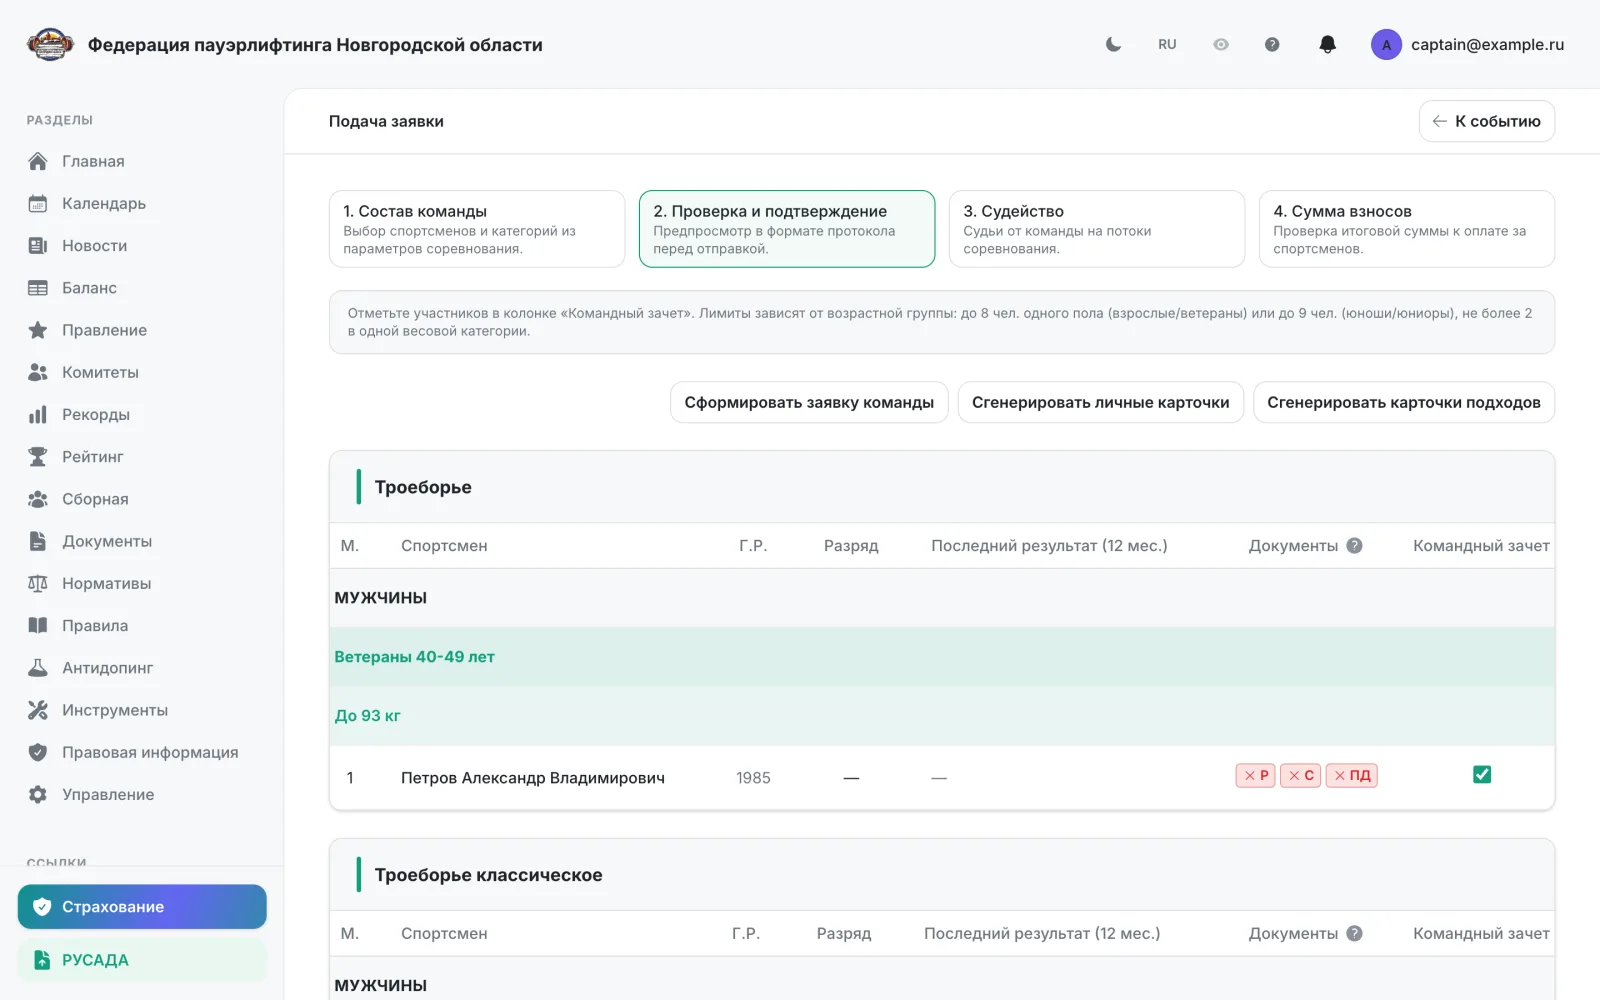Navigate to Рекорды page
Image resolution: width=1600 pixels, height=1000 pixels.
(142, 414)
